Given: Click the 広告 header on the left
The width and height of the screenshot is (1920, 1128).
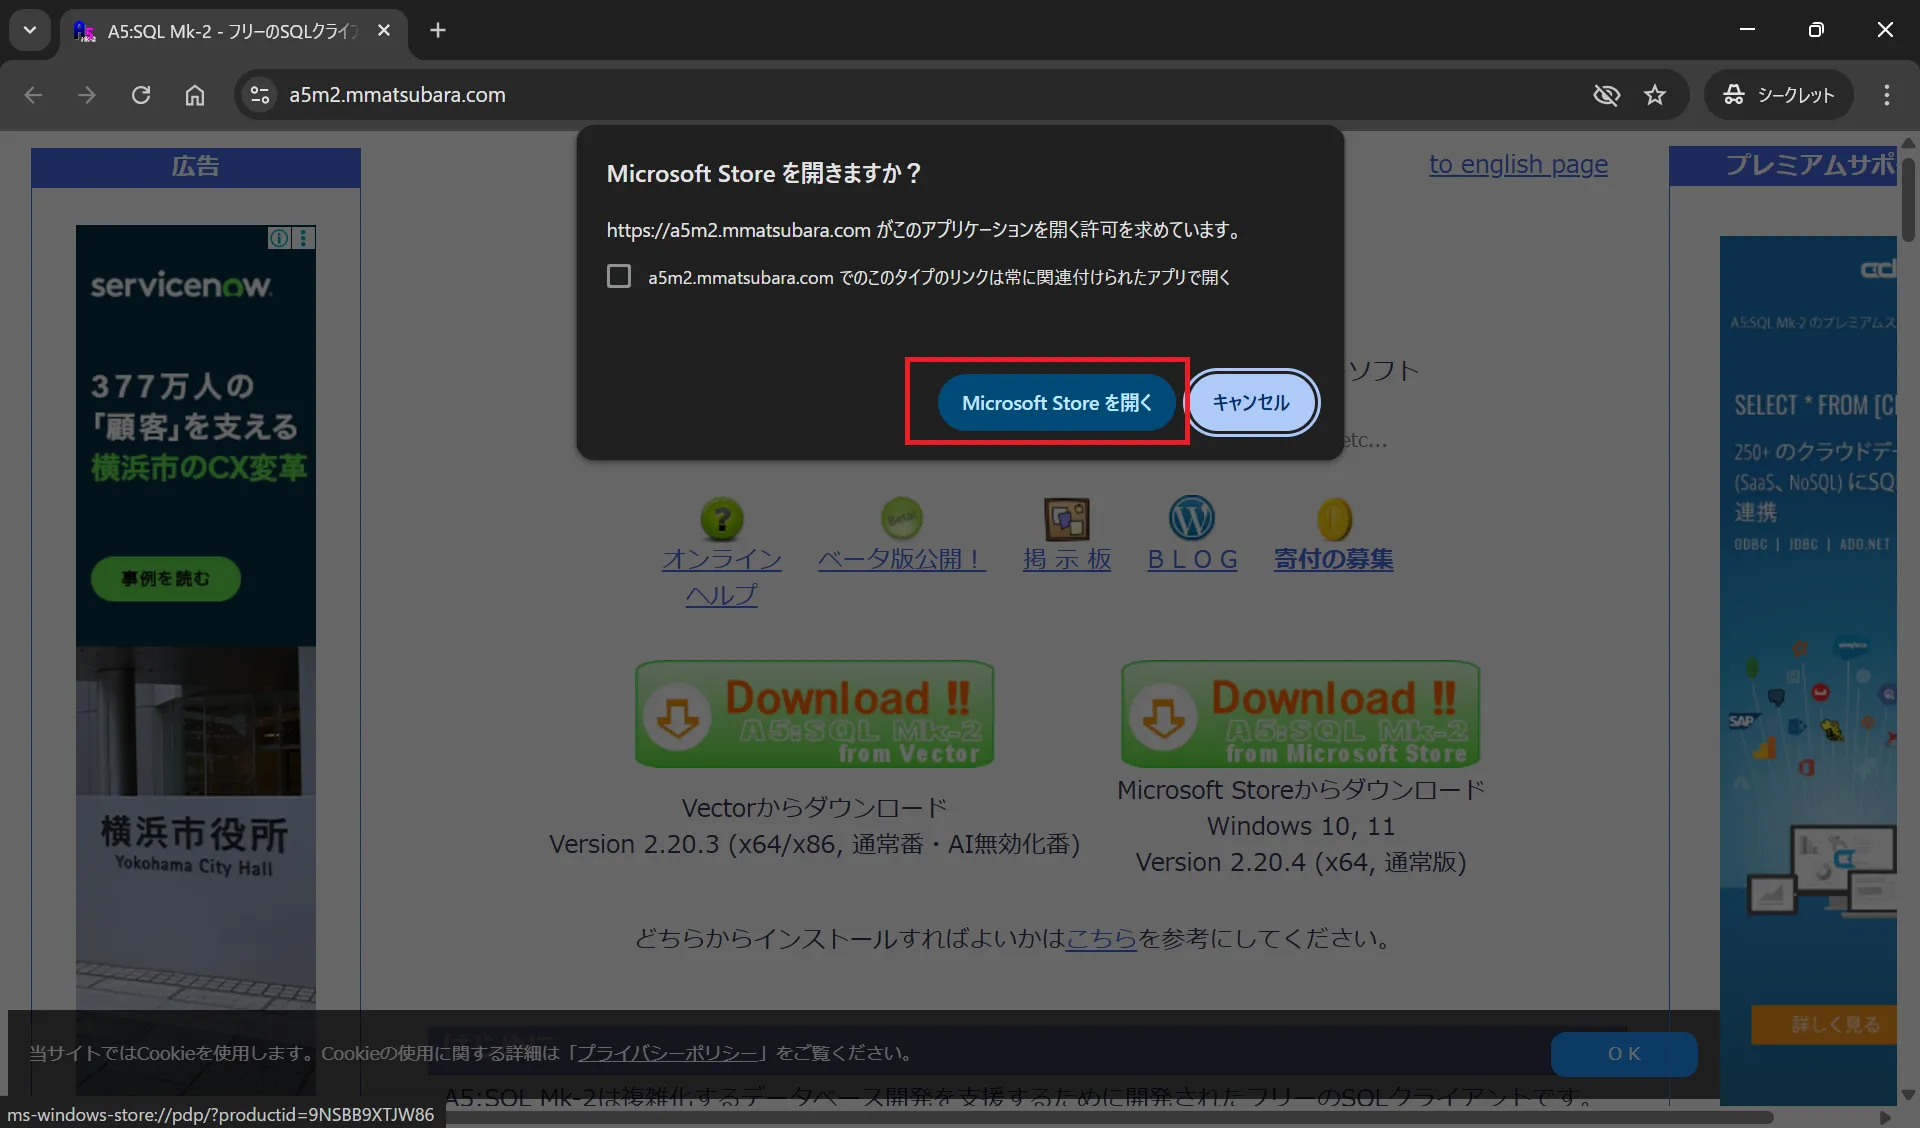Looking at the screenshot, I should point(196,166).
